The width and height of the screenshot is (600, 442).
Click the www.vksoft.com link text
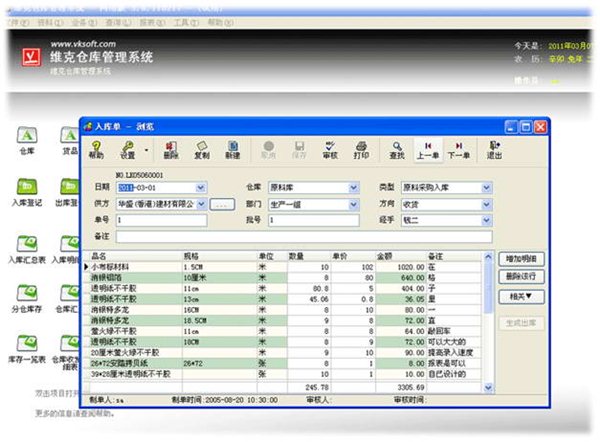click(83, 44)
